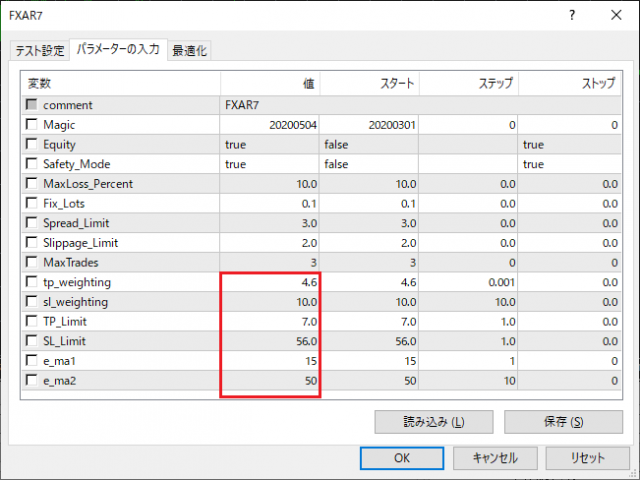Click the help question mark button
This screenshot has width=640, height=480.
coord(572,16)
